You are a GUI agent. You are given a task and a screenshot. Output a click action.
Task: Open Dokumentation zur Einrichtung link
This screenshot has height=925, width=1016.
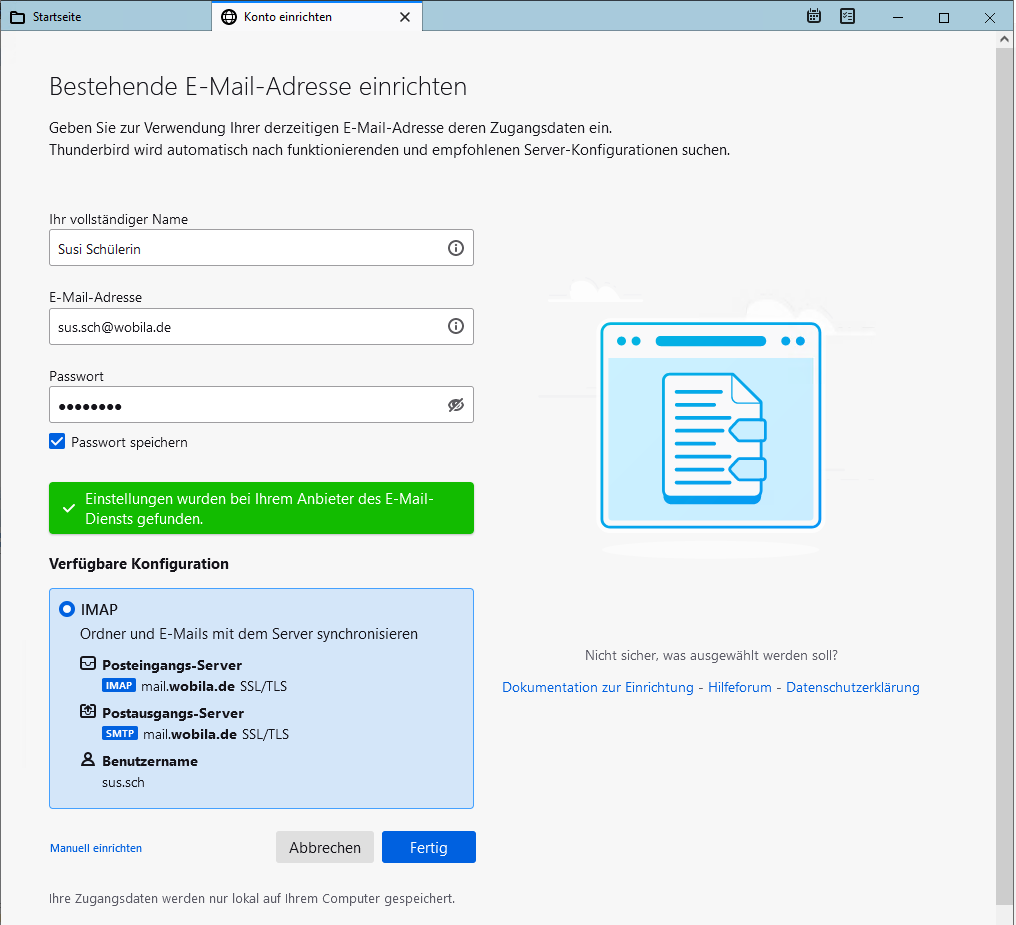pyautogui.click(x=597, y=687)
